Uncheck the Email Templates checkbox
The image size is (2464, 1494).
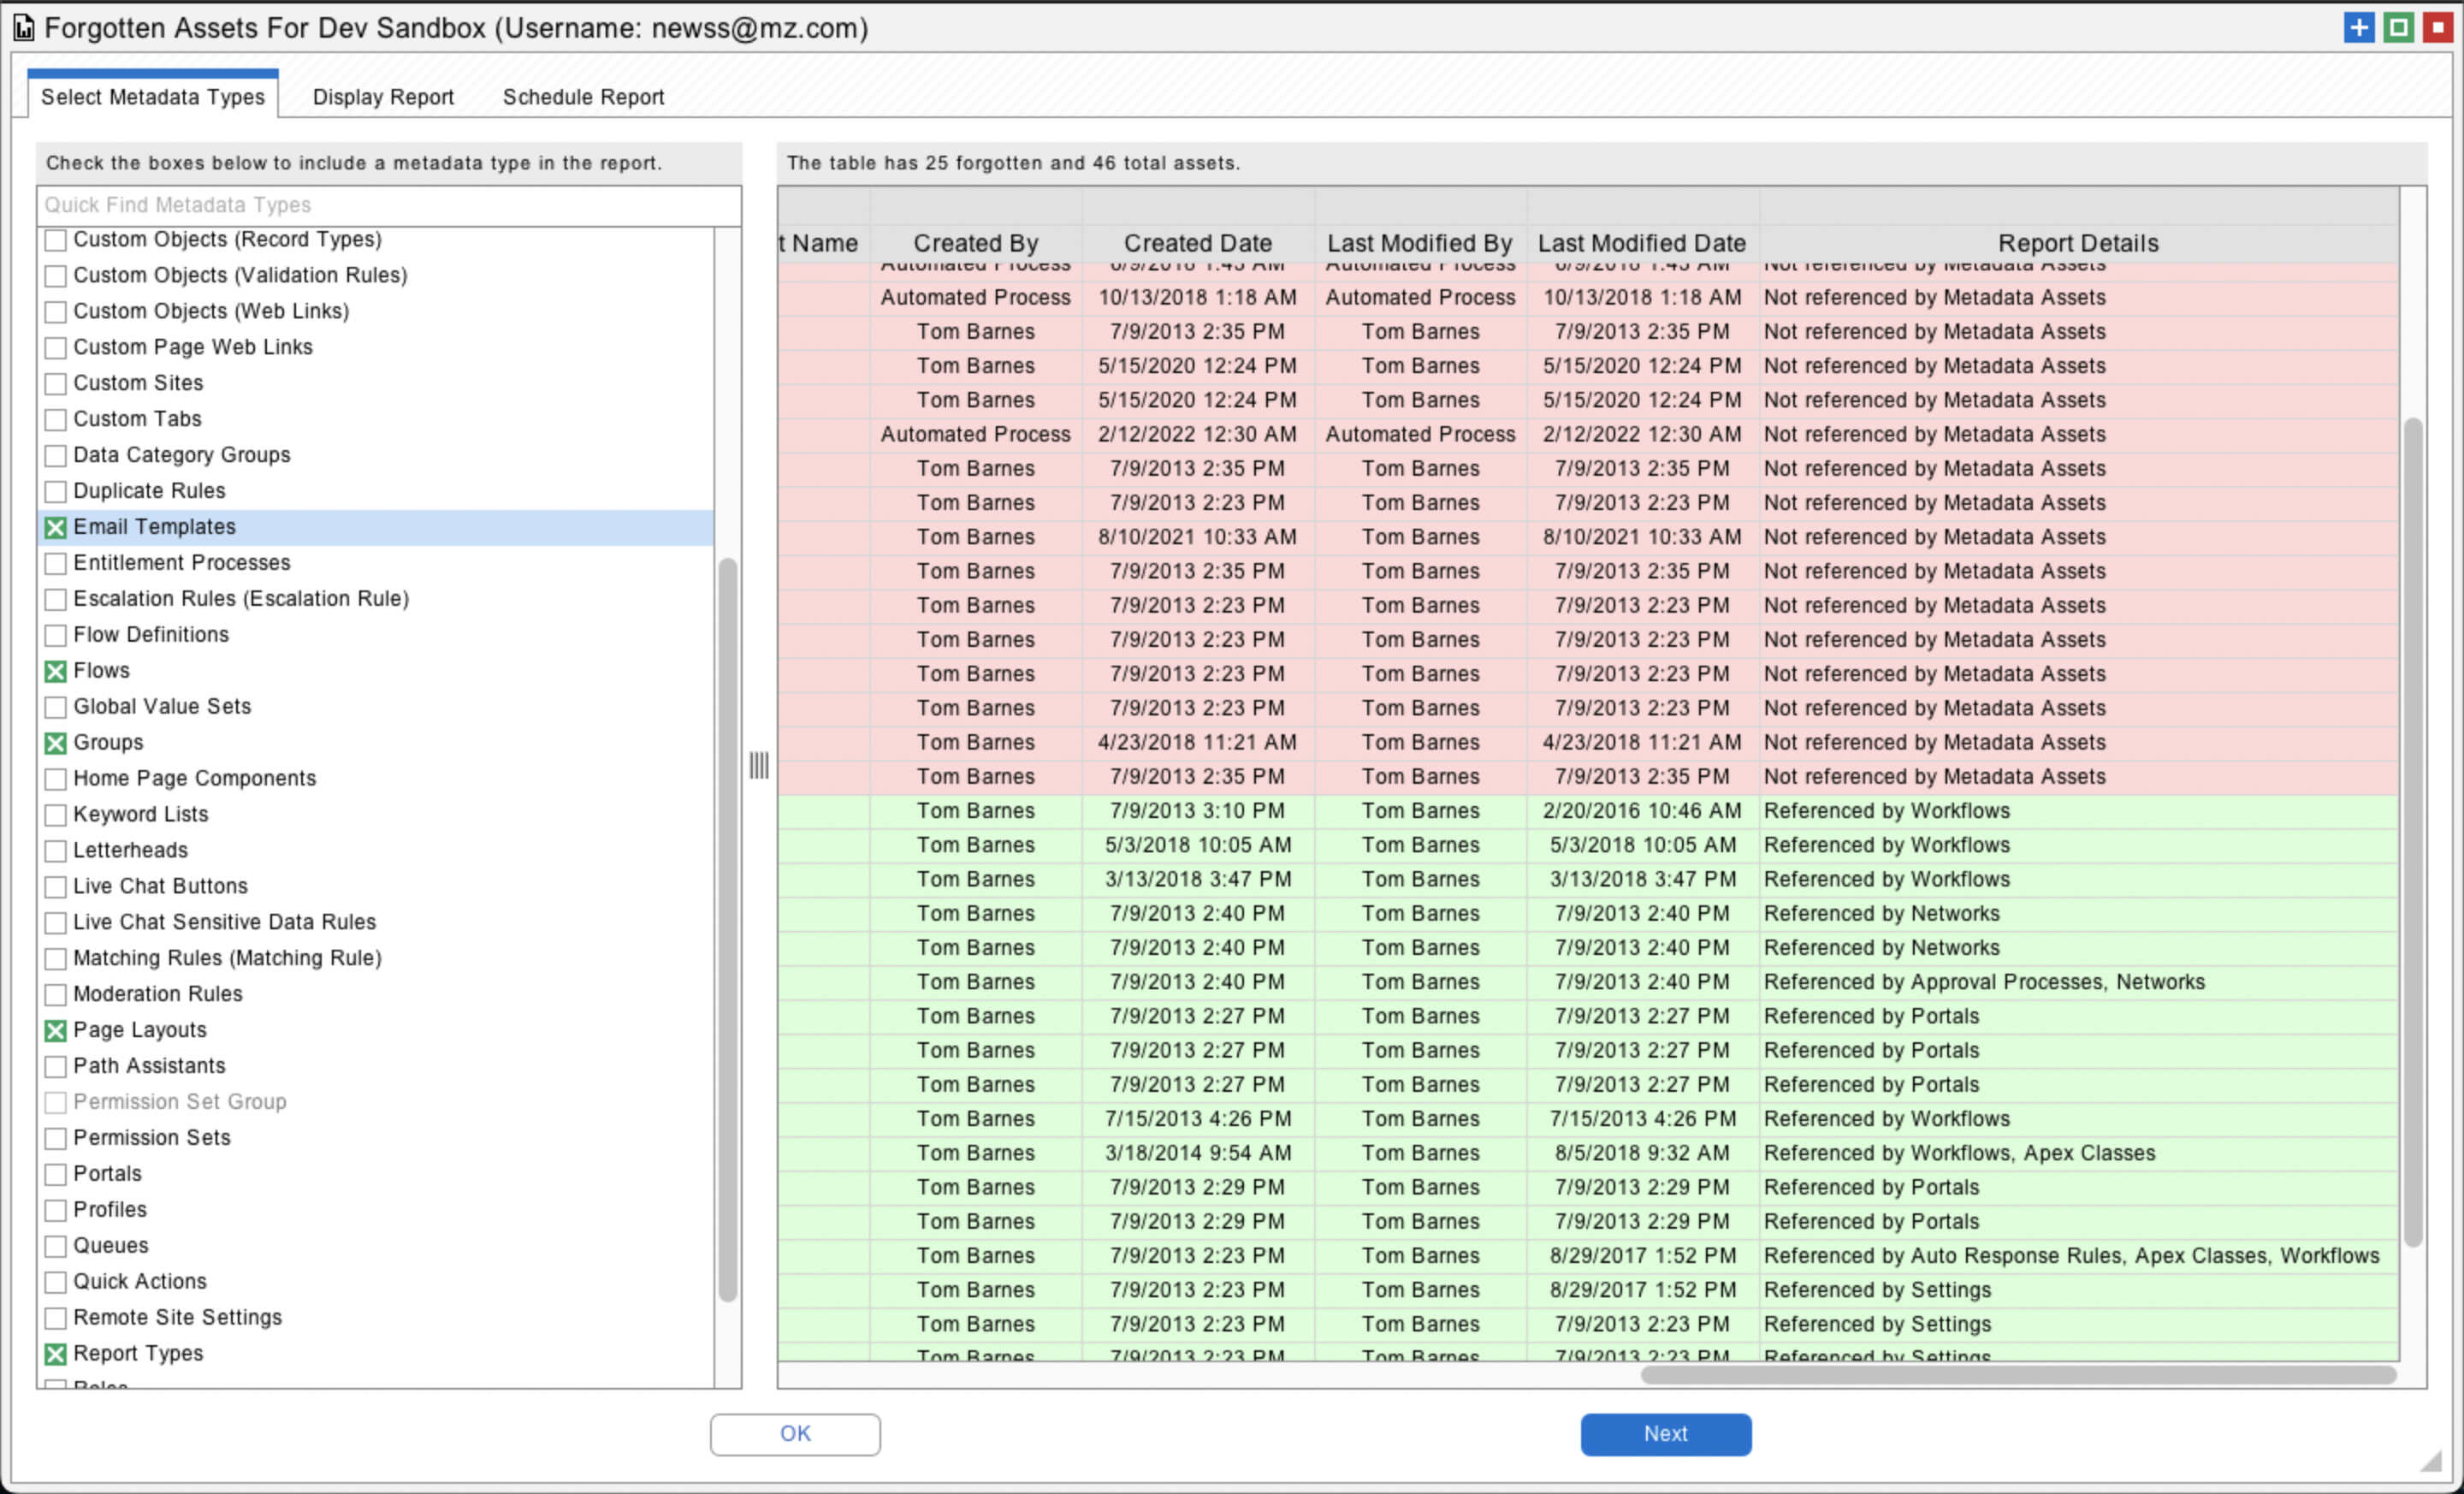pyautogui.click(x=56, y=528)
